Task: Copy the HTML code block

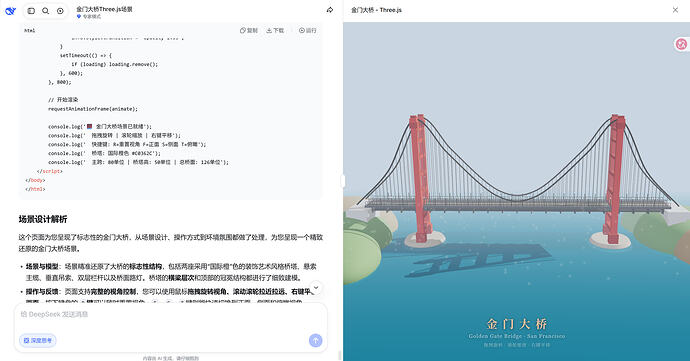Action: pyautogui.click(x=249, y=30)
